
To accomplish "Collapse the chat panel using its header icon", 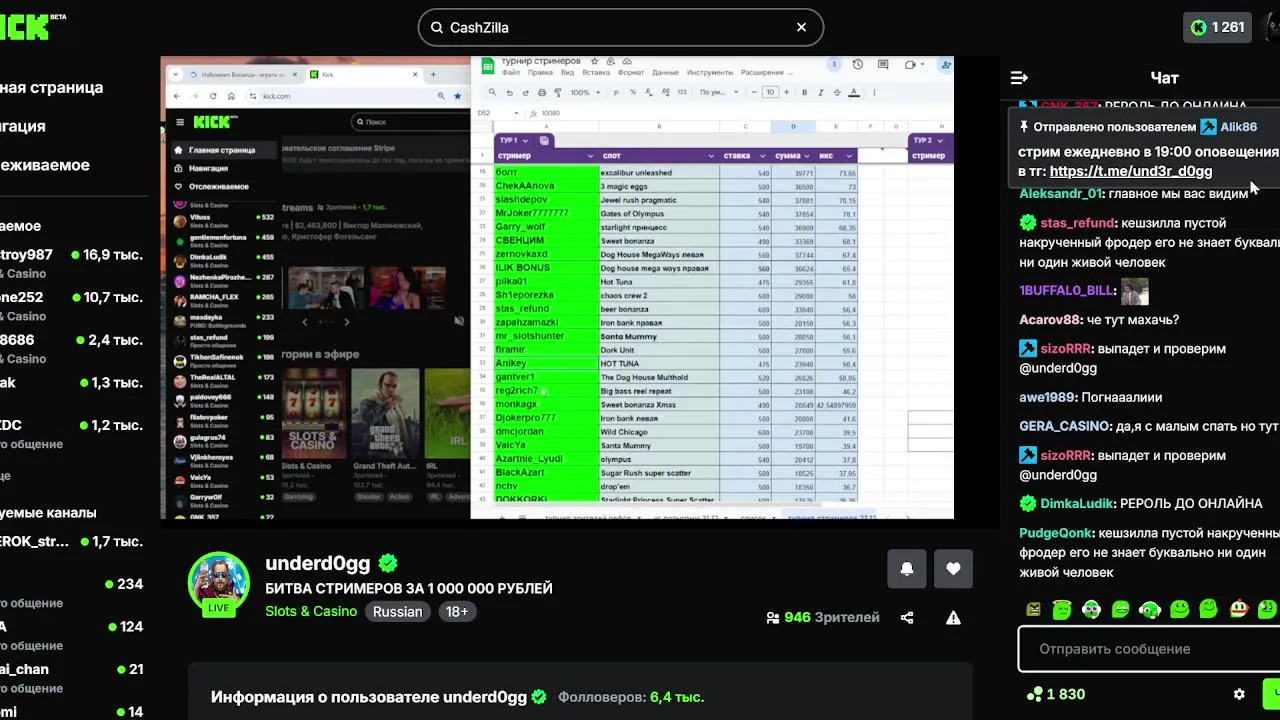I will click(x=1019, y=78).
